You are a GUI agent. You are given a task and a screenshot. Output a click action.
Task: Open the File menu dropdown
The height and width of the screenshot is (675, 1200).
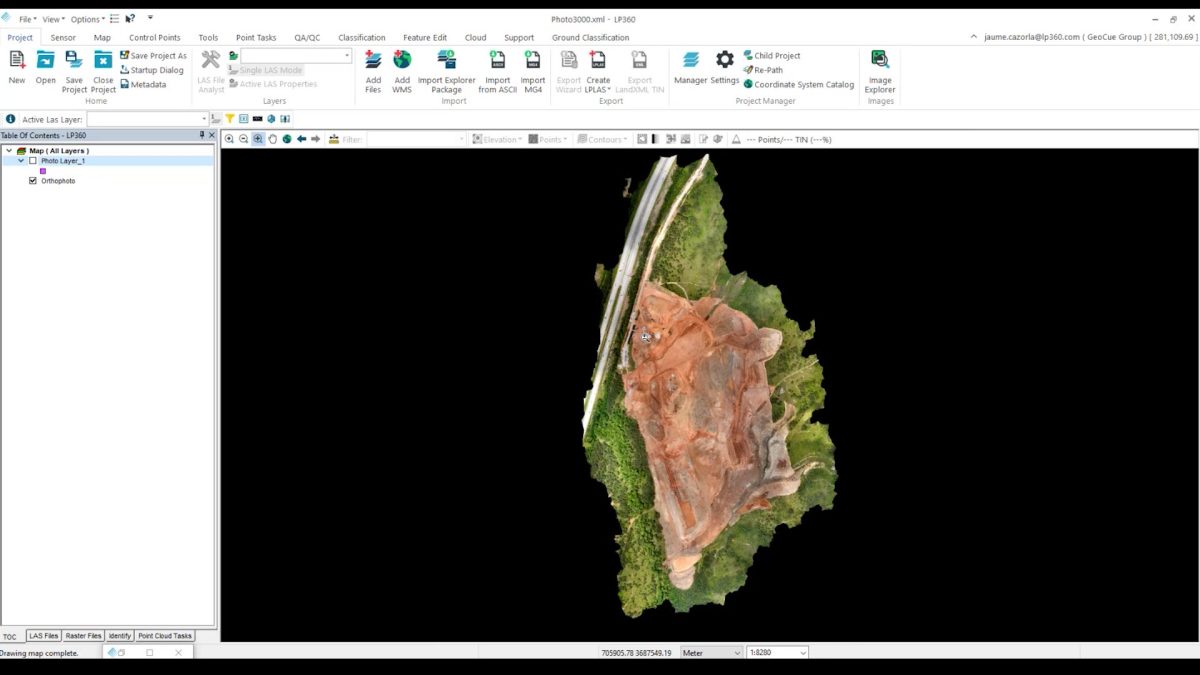[28, 19]
